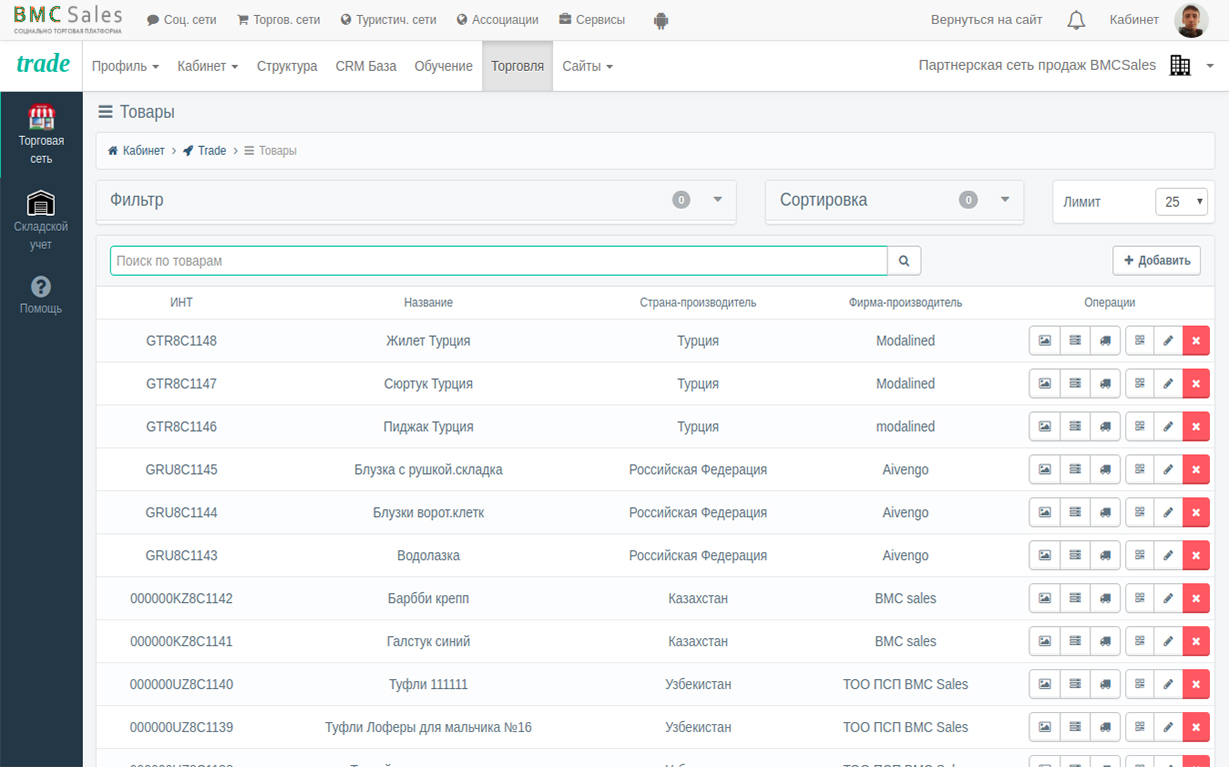Switch to the CRM База tab

366,66
